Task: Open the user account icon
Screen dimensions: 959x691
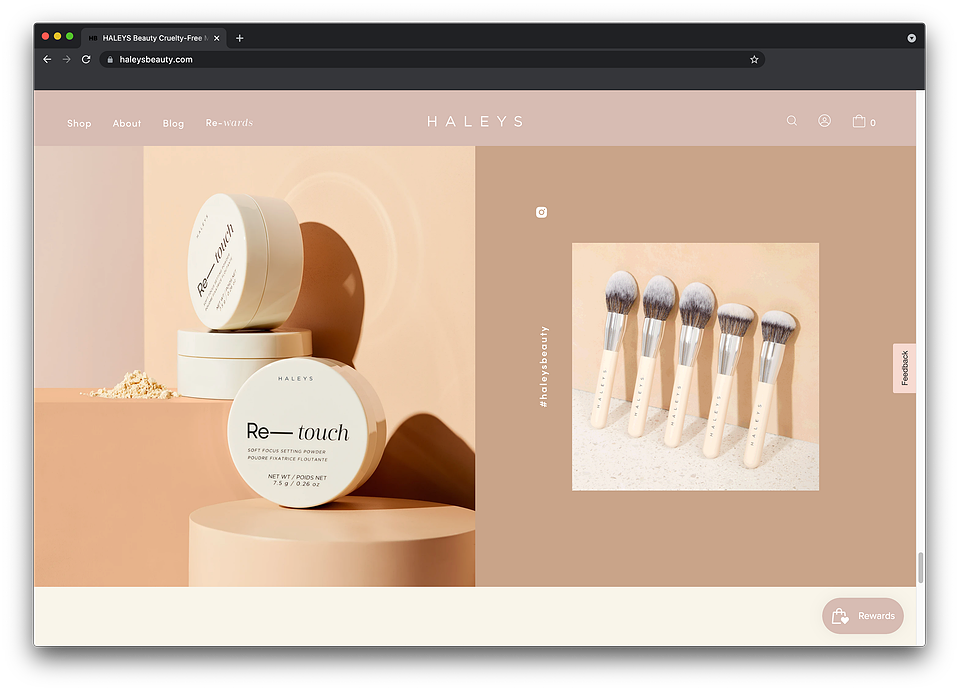Action: [x=824, y=121]
